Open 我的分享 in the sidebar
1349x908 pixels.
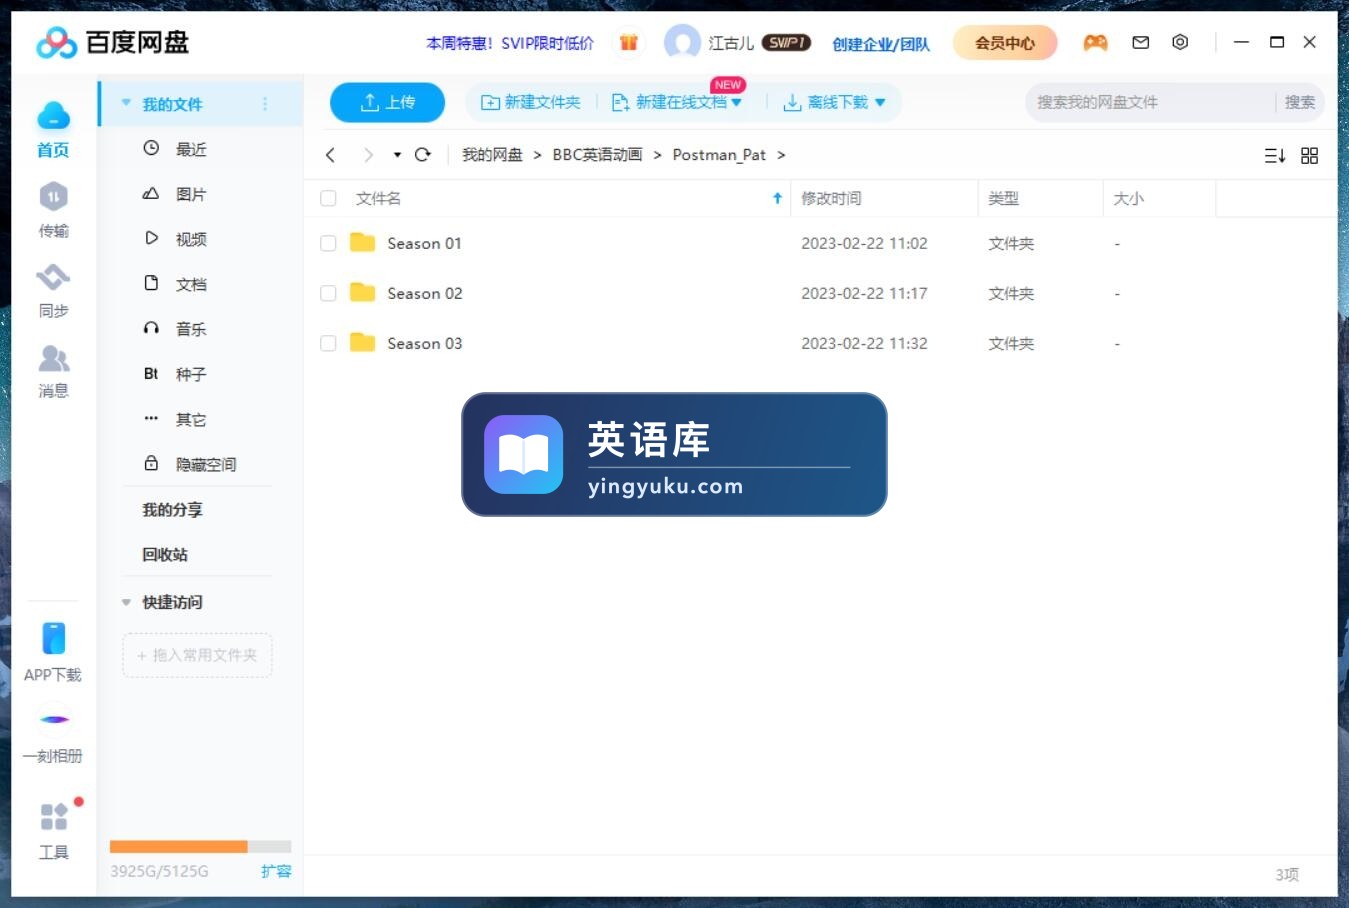[x=172, y=509]
